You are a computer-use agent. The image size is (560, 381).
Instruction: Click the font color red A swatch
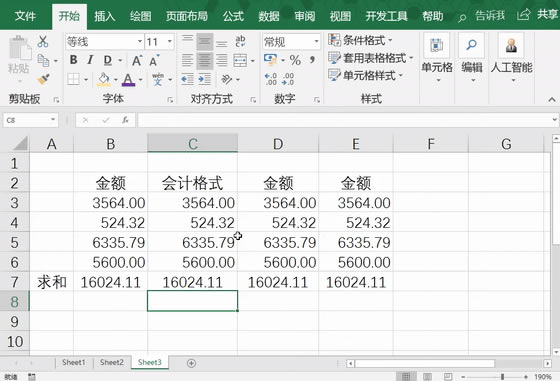pos(128,79)
